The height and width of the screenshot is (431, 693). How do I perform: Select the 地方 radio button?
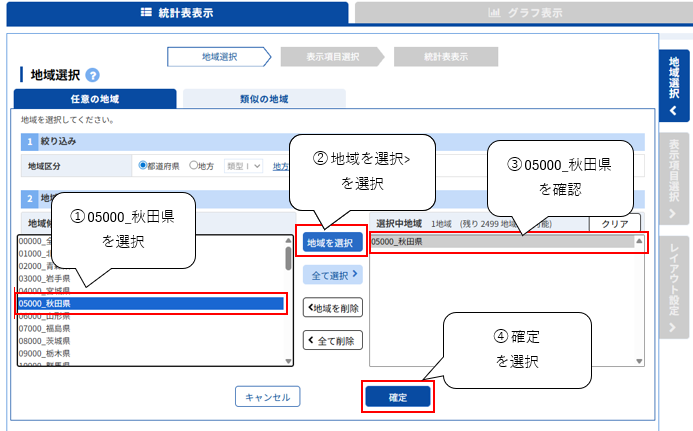pos(193,165)
